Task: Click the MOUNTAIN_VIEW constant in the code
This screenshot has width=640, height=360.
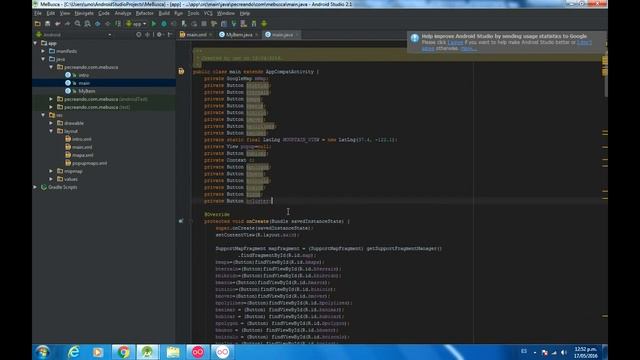Action: coord(301,140)
